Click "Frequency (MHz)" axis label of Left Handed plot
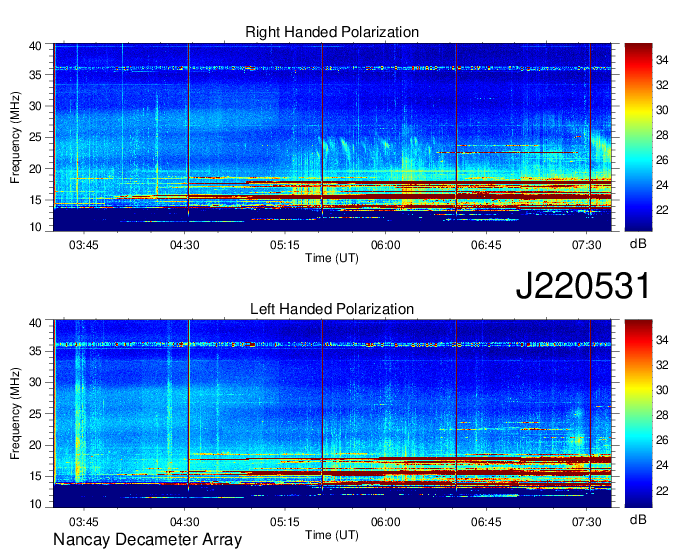The image size is (680, 552). click(15, 414)
